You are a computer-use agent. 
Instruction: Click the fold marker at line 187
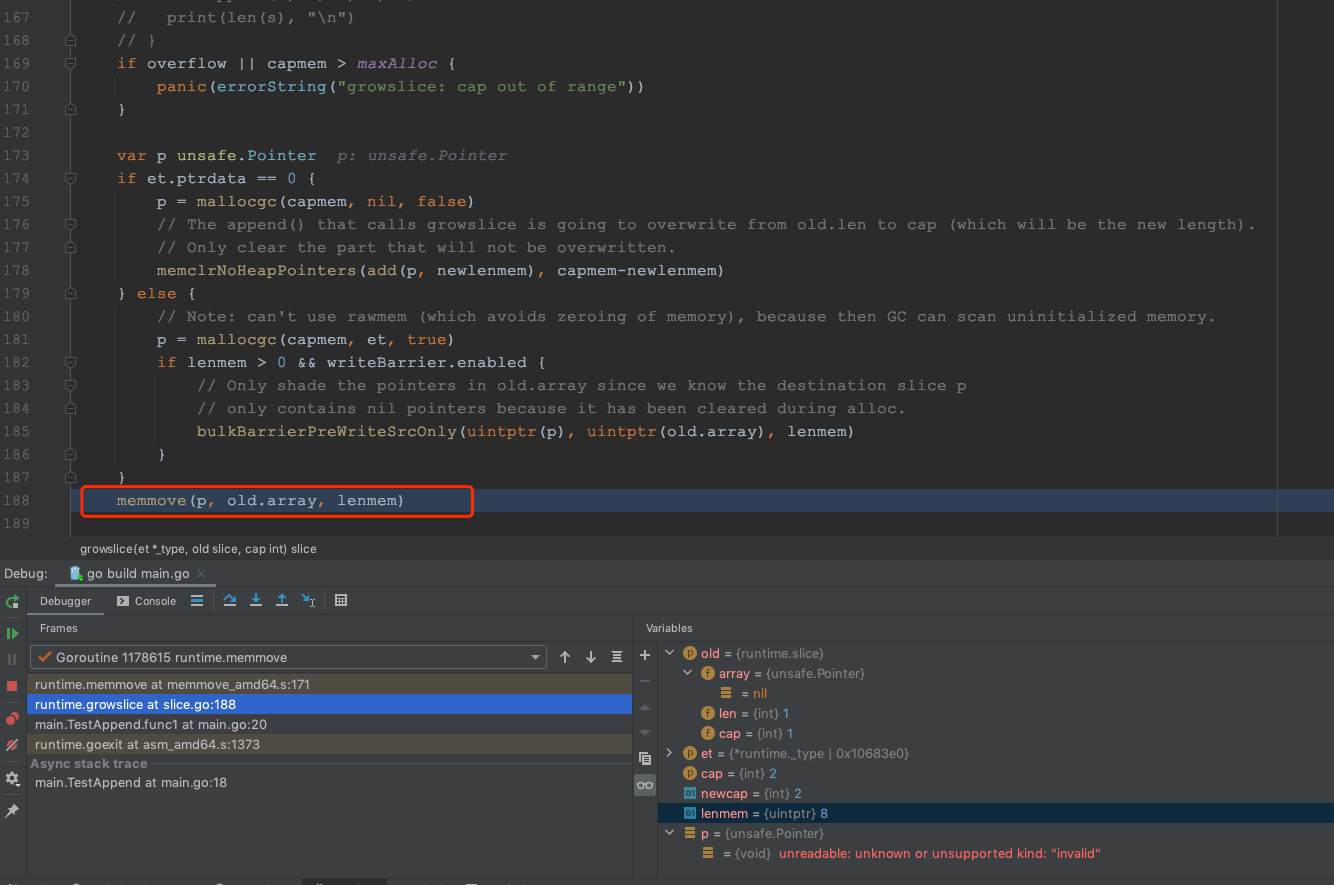pyautogui.click(x=70, y=478)
